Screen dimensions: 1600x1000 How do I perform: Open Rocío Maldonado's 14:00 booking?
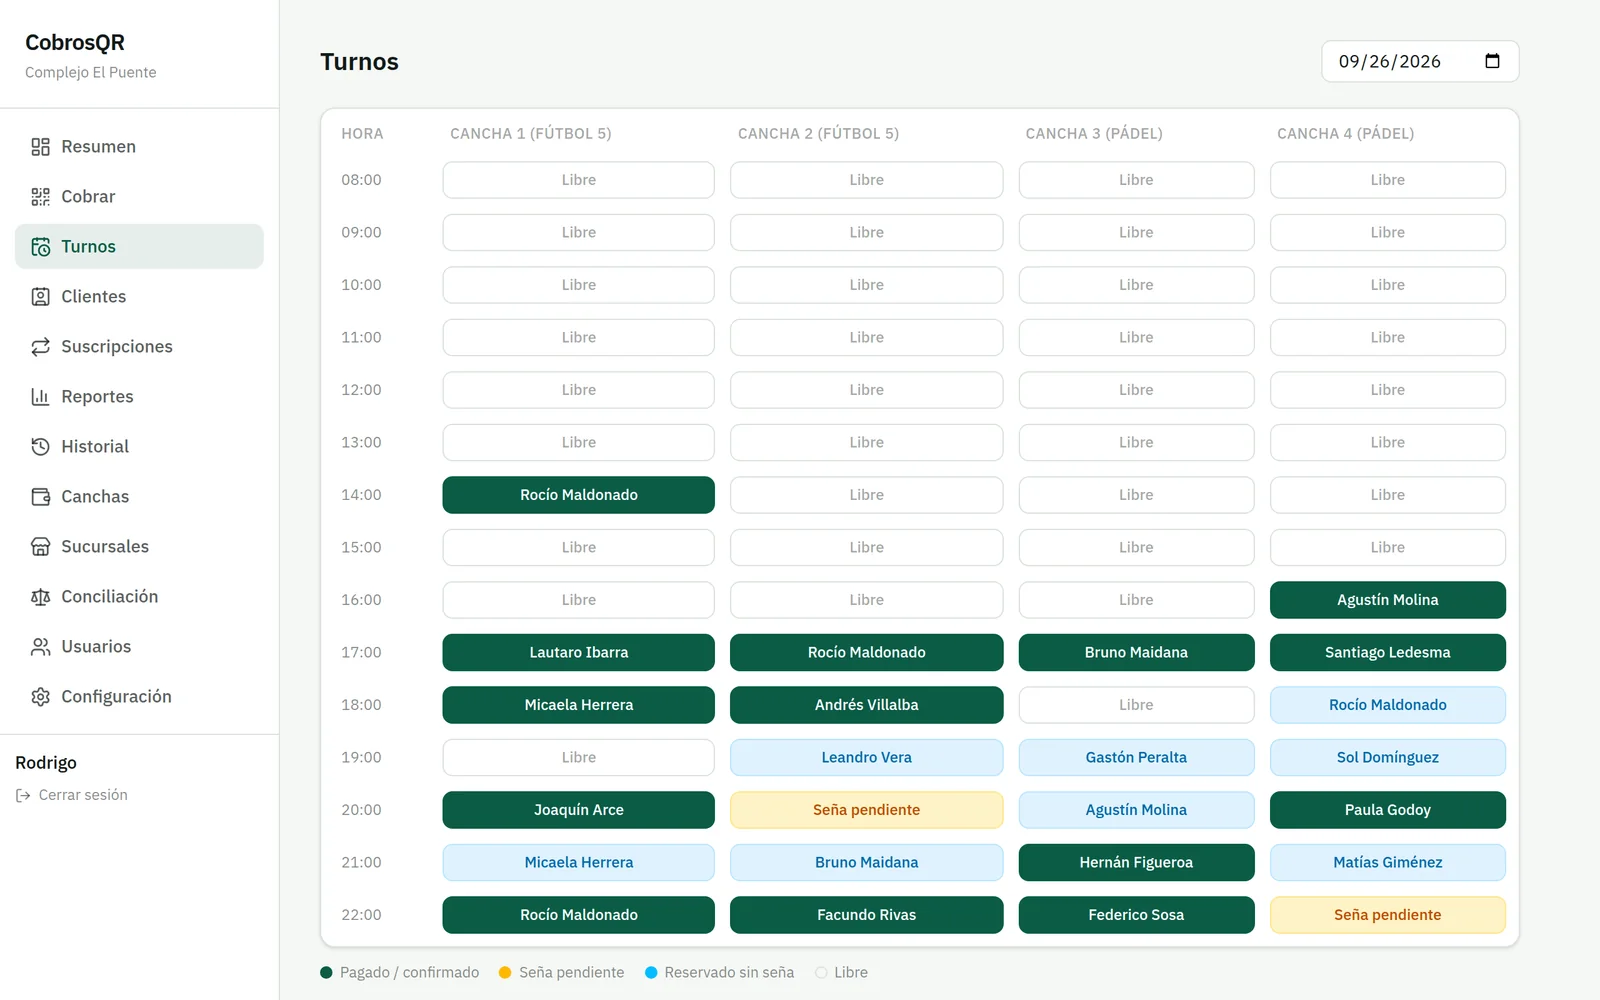[x=579, y=495]
